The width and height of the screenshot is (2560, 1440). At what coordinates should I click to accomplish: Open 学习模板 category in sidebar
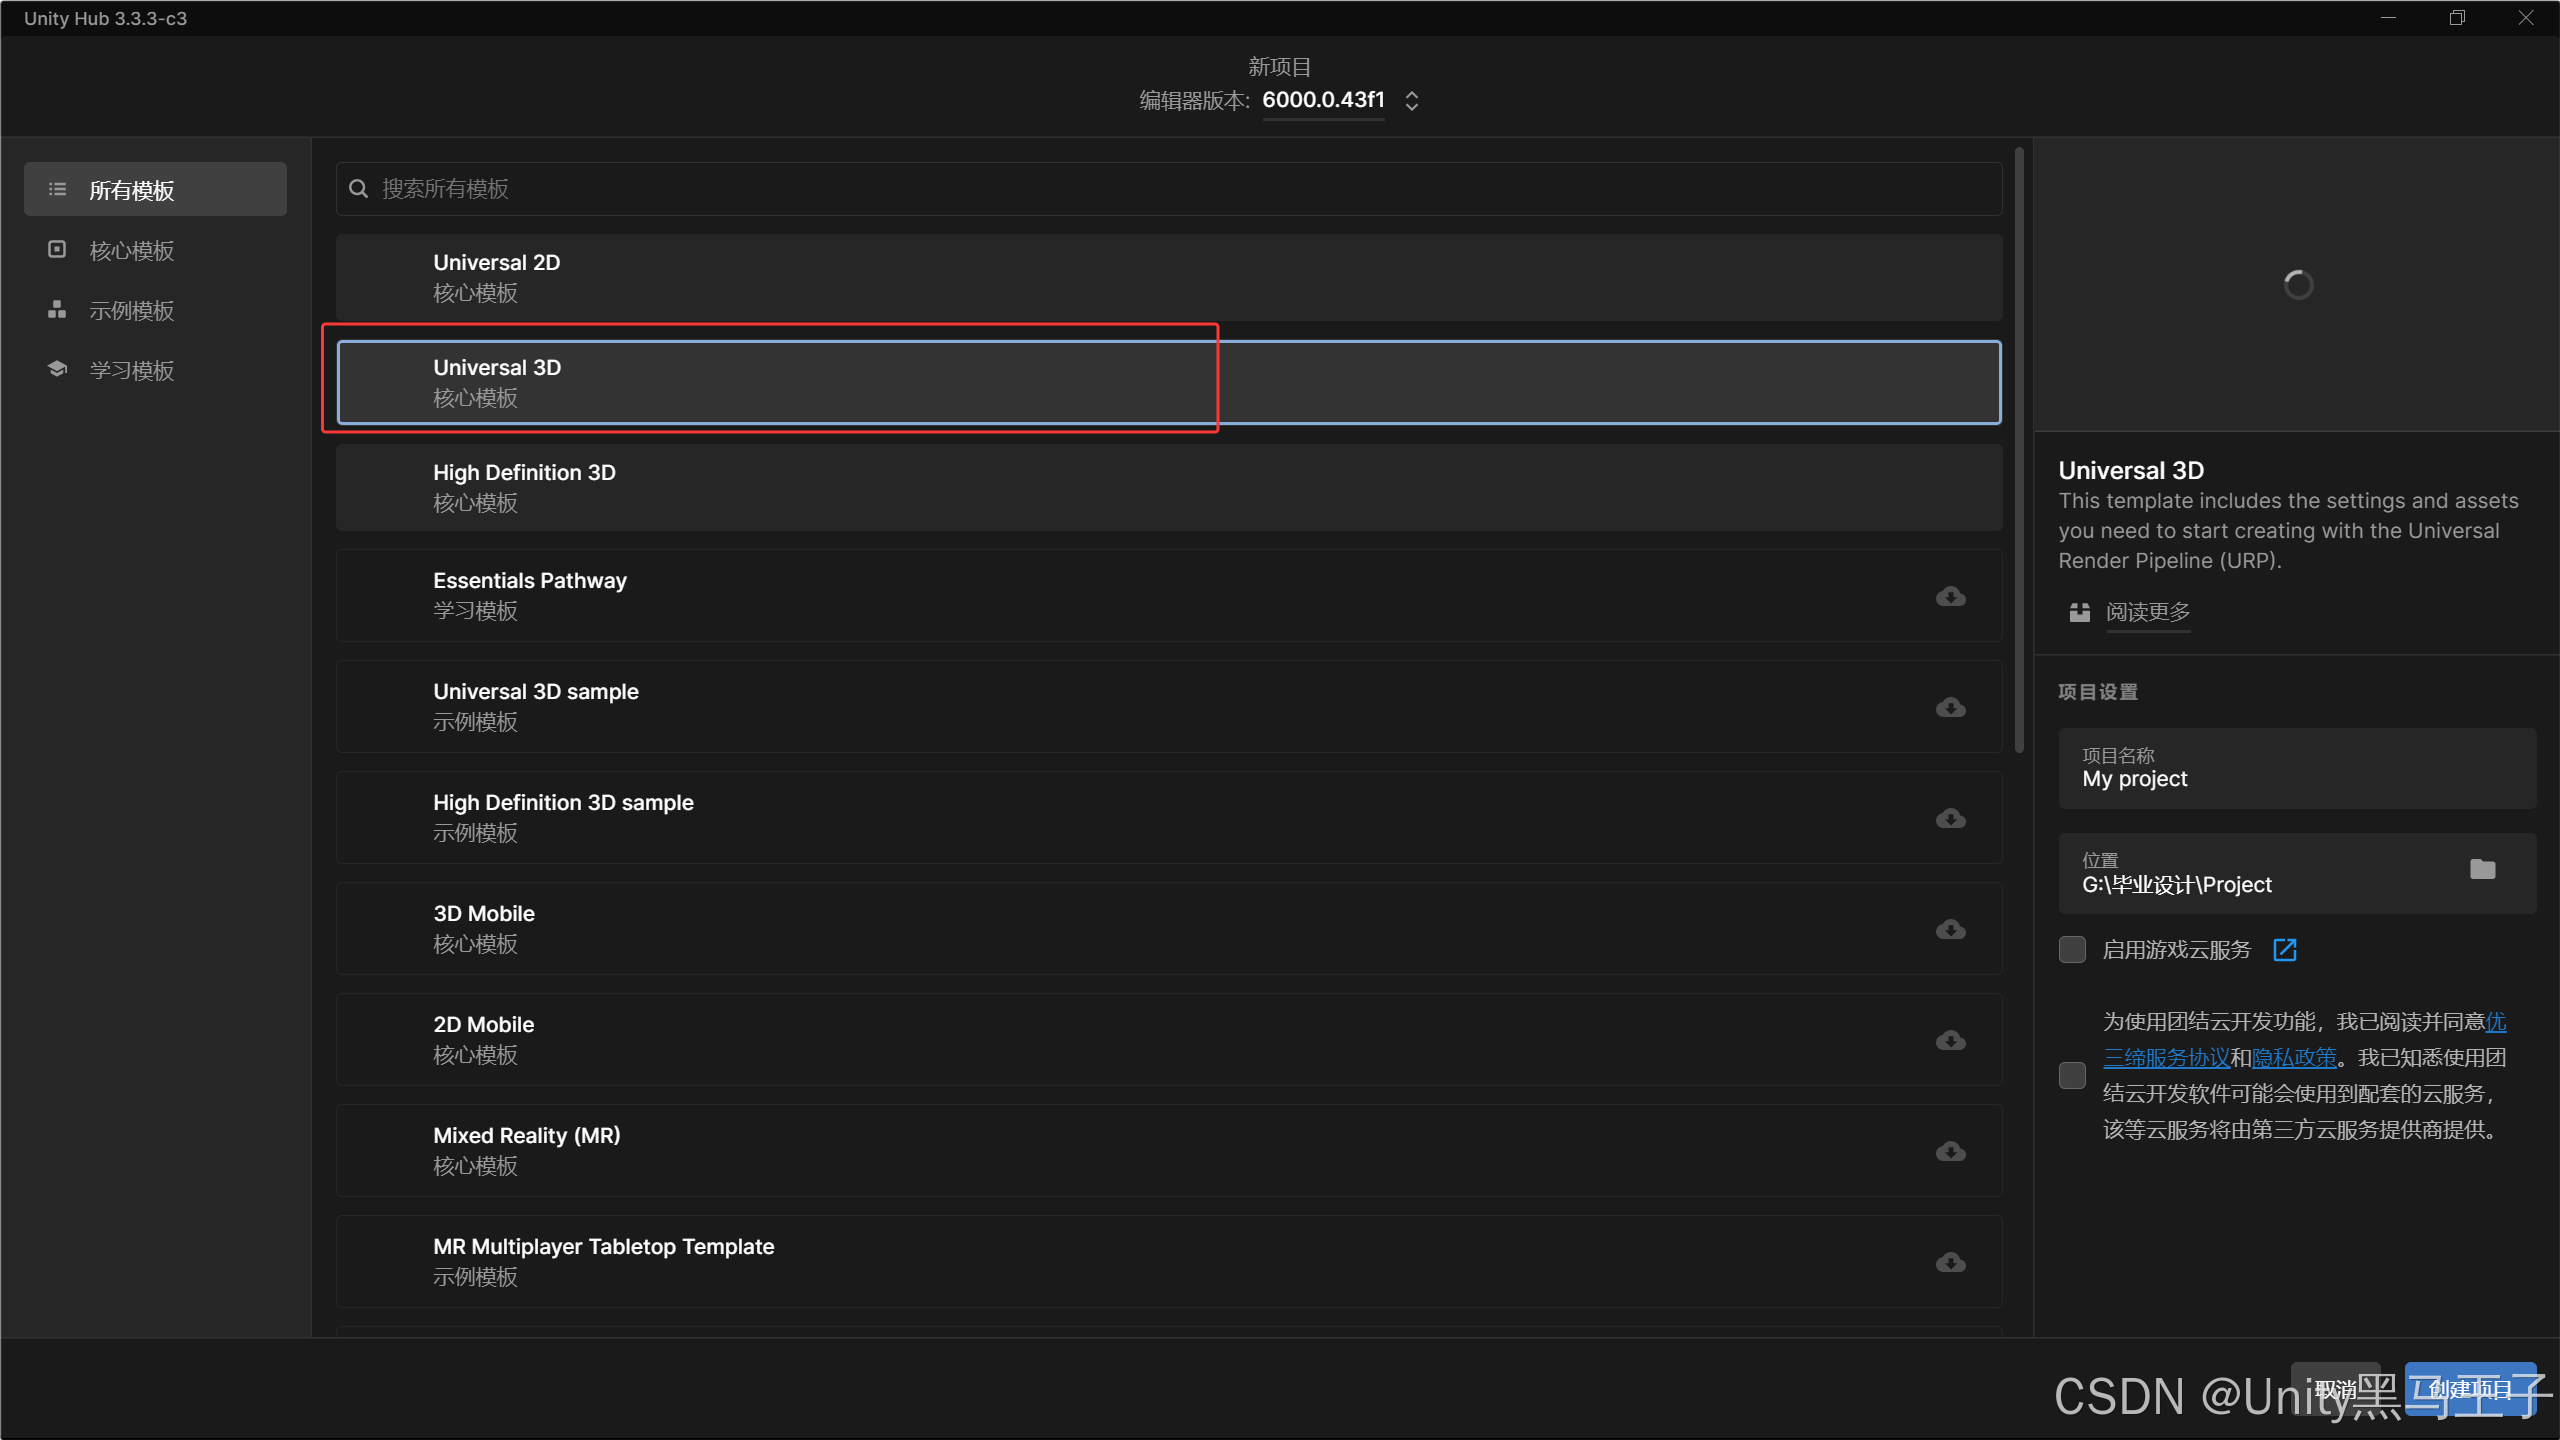tap(131, 371)
